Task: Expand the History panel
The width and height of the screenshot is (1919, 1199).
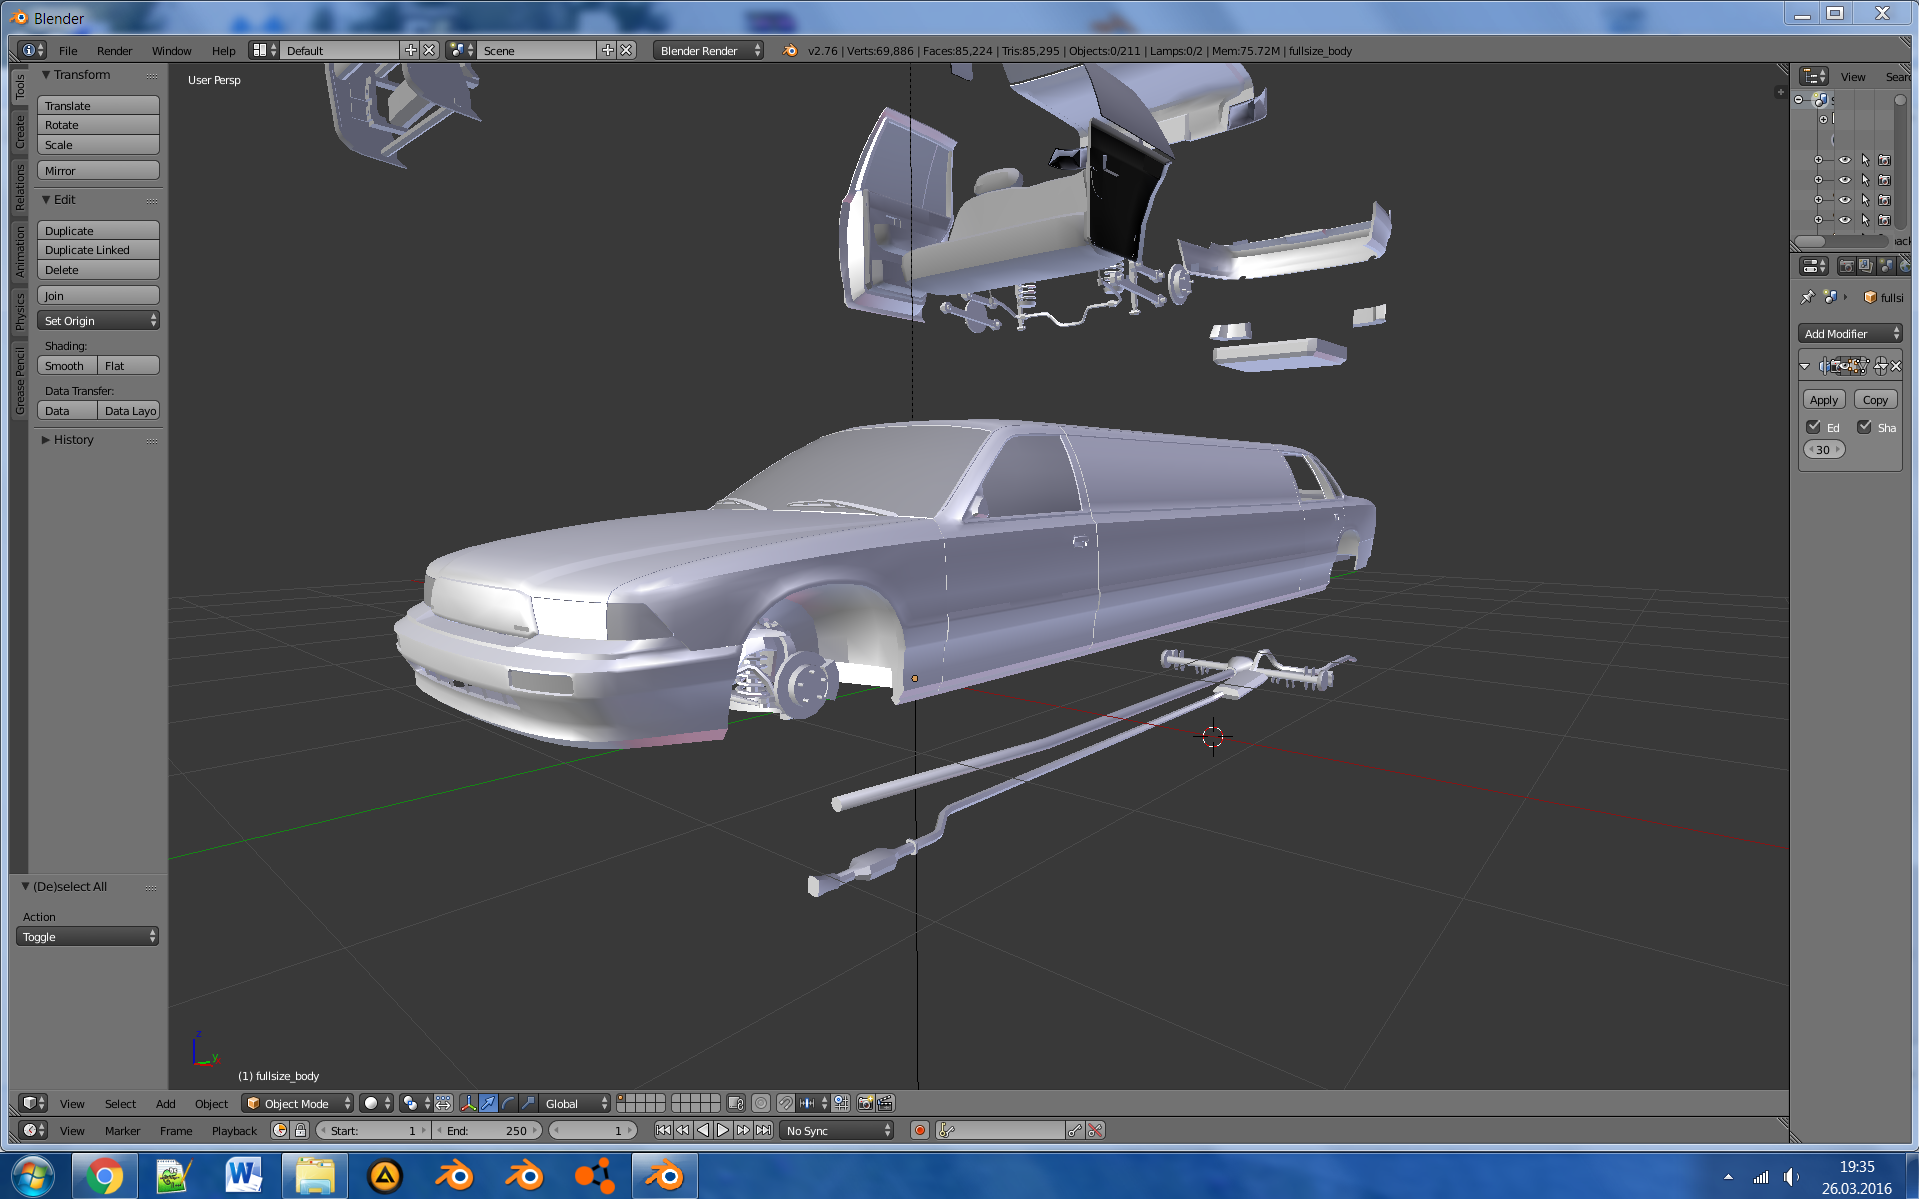Action: click(73, 440)
